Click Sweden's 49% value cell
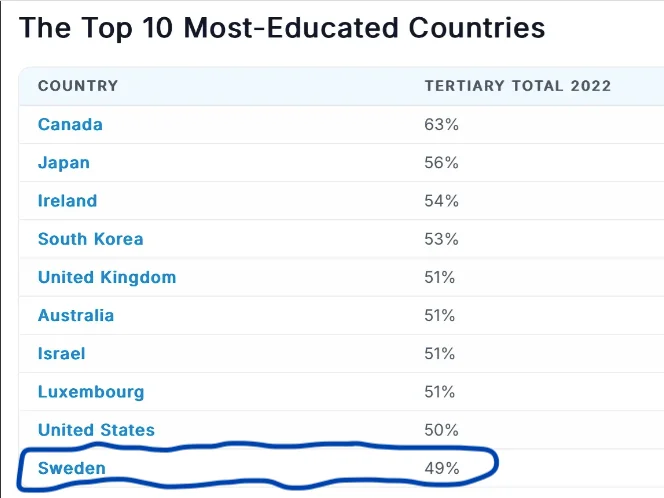The image size is (664, 498). 441,468
